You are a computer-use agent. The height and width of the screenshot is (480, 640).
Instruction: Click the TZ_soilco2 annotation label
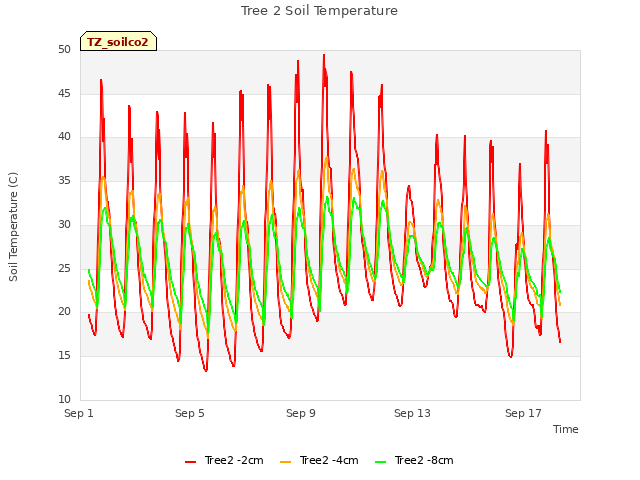click(x=118, y=41)
